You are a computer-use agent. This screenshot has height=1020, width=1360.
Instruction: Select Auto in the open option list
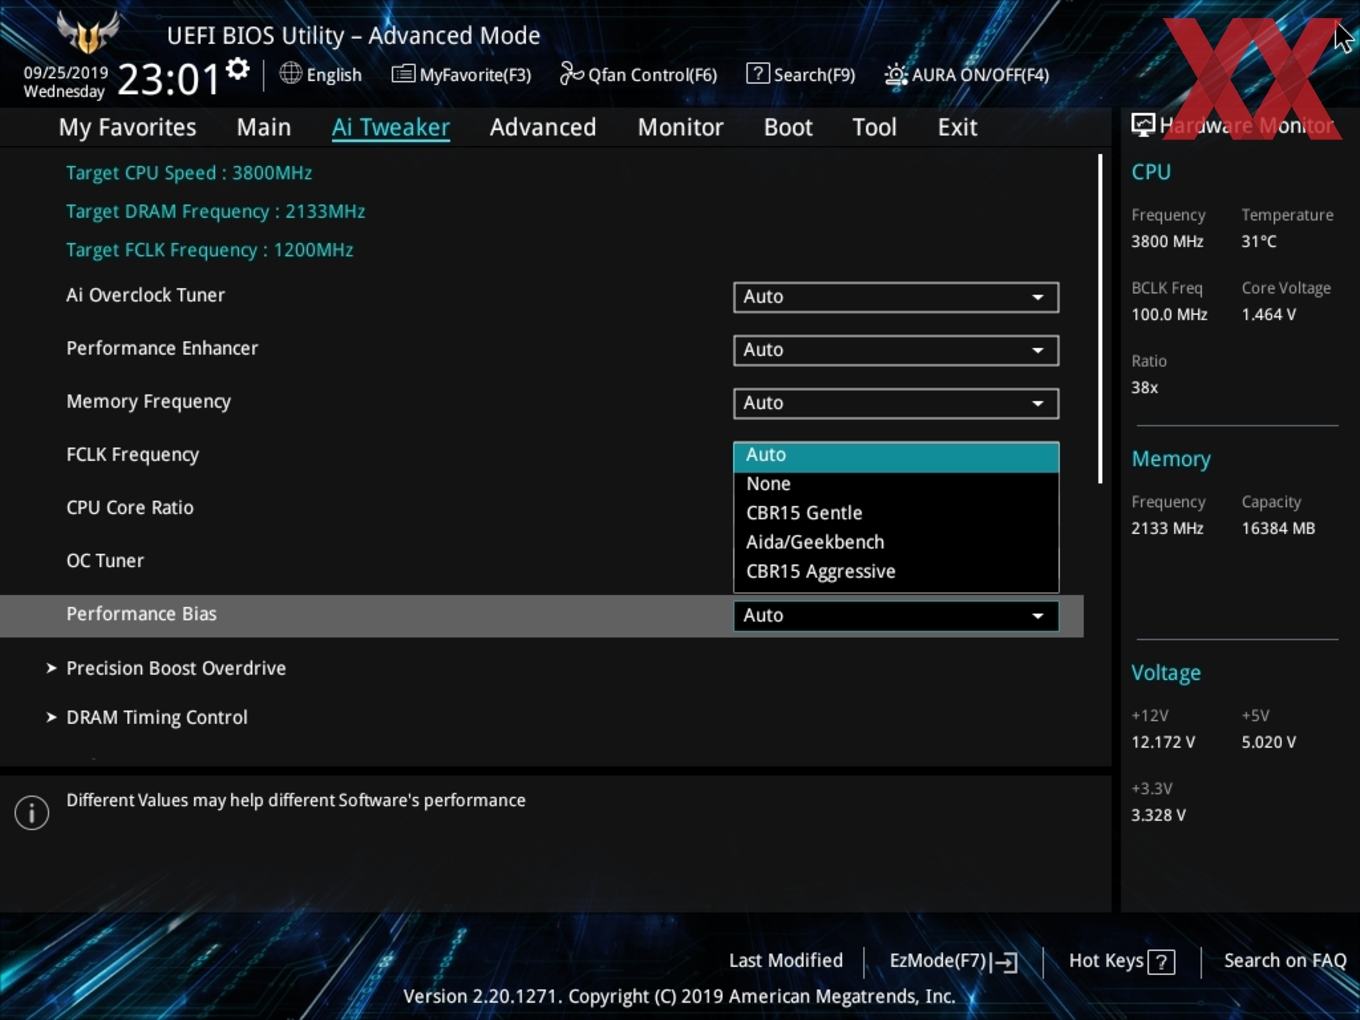896,455
